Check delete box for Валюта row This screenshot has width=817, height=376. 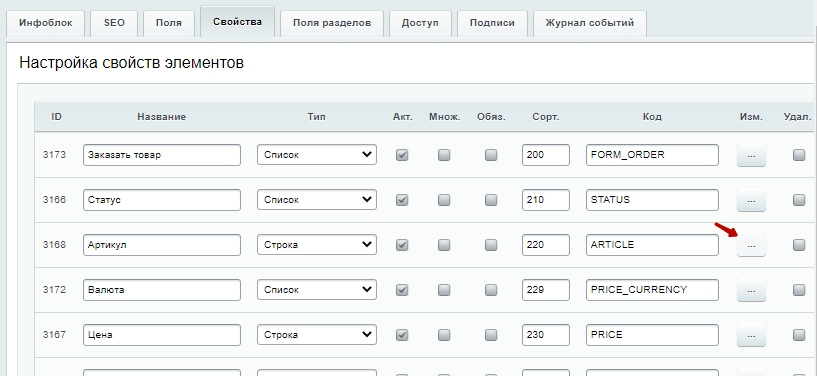[x=799, y=290]
